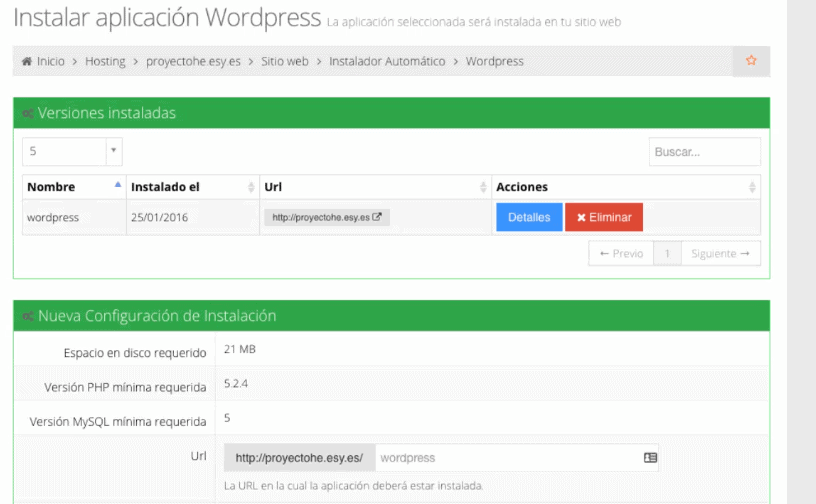
Task: Mark page as favorite with star icon
Action: [x=751, y=60]
